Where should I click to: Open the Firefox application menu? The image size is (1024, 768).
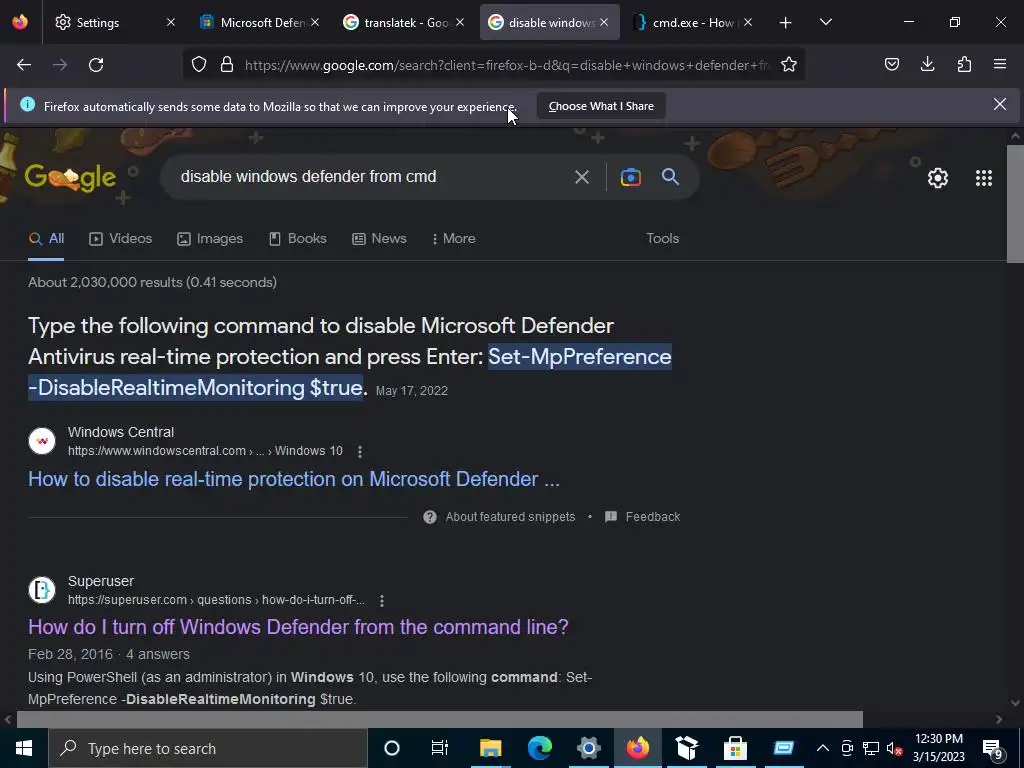[1000, 64]
